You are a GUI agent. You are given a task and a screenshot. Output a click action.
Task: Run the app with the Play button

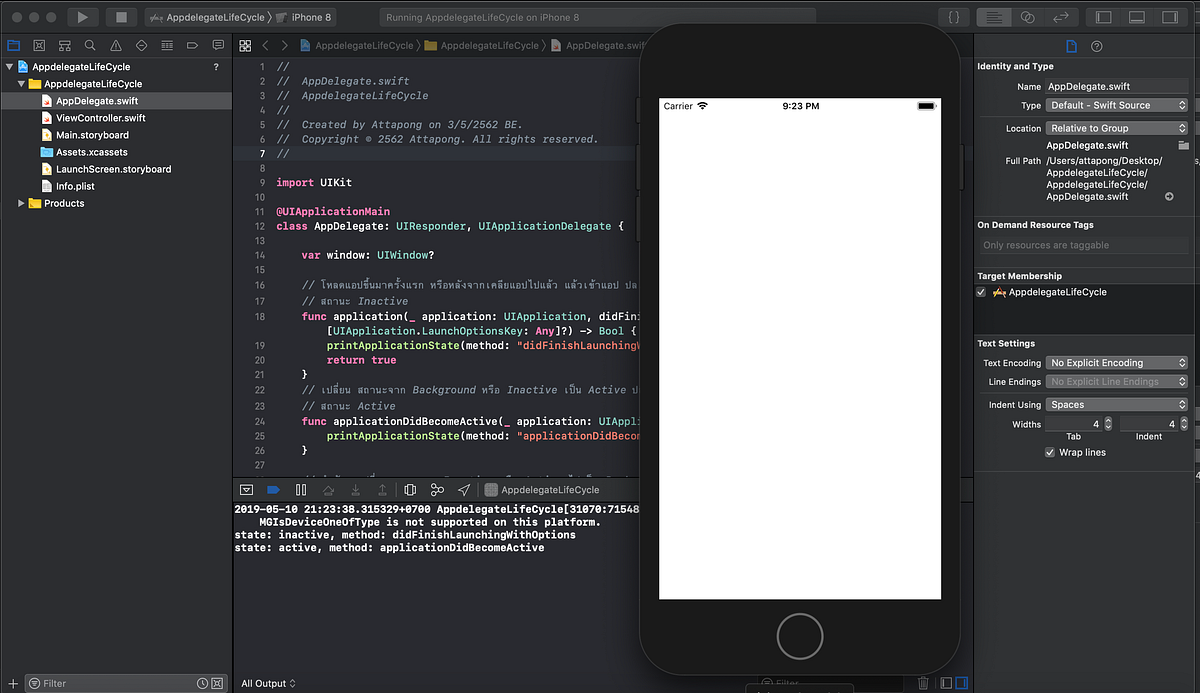(x=83, y=16)
